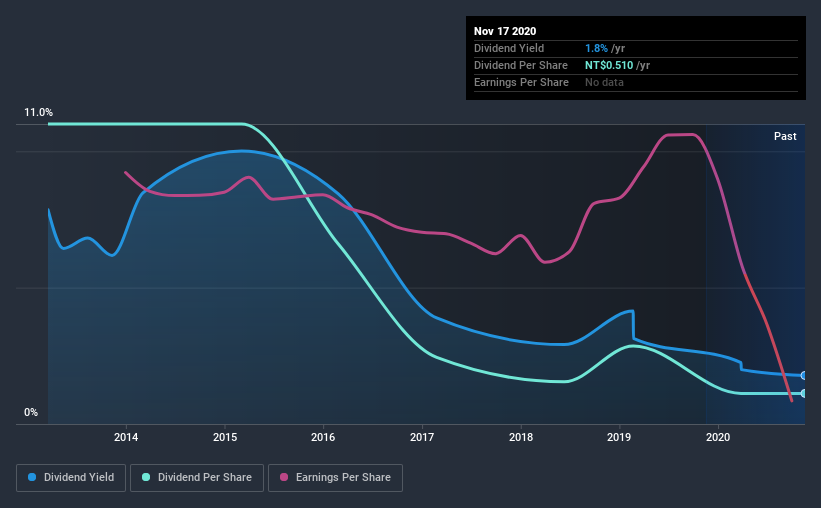Screen dimensions: 821x508
Task: Click the teal Dividend Per Share legend dot
Action: 146,477
